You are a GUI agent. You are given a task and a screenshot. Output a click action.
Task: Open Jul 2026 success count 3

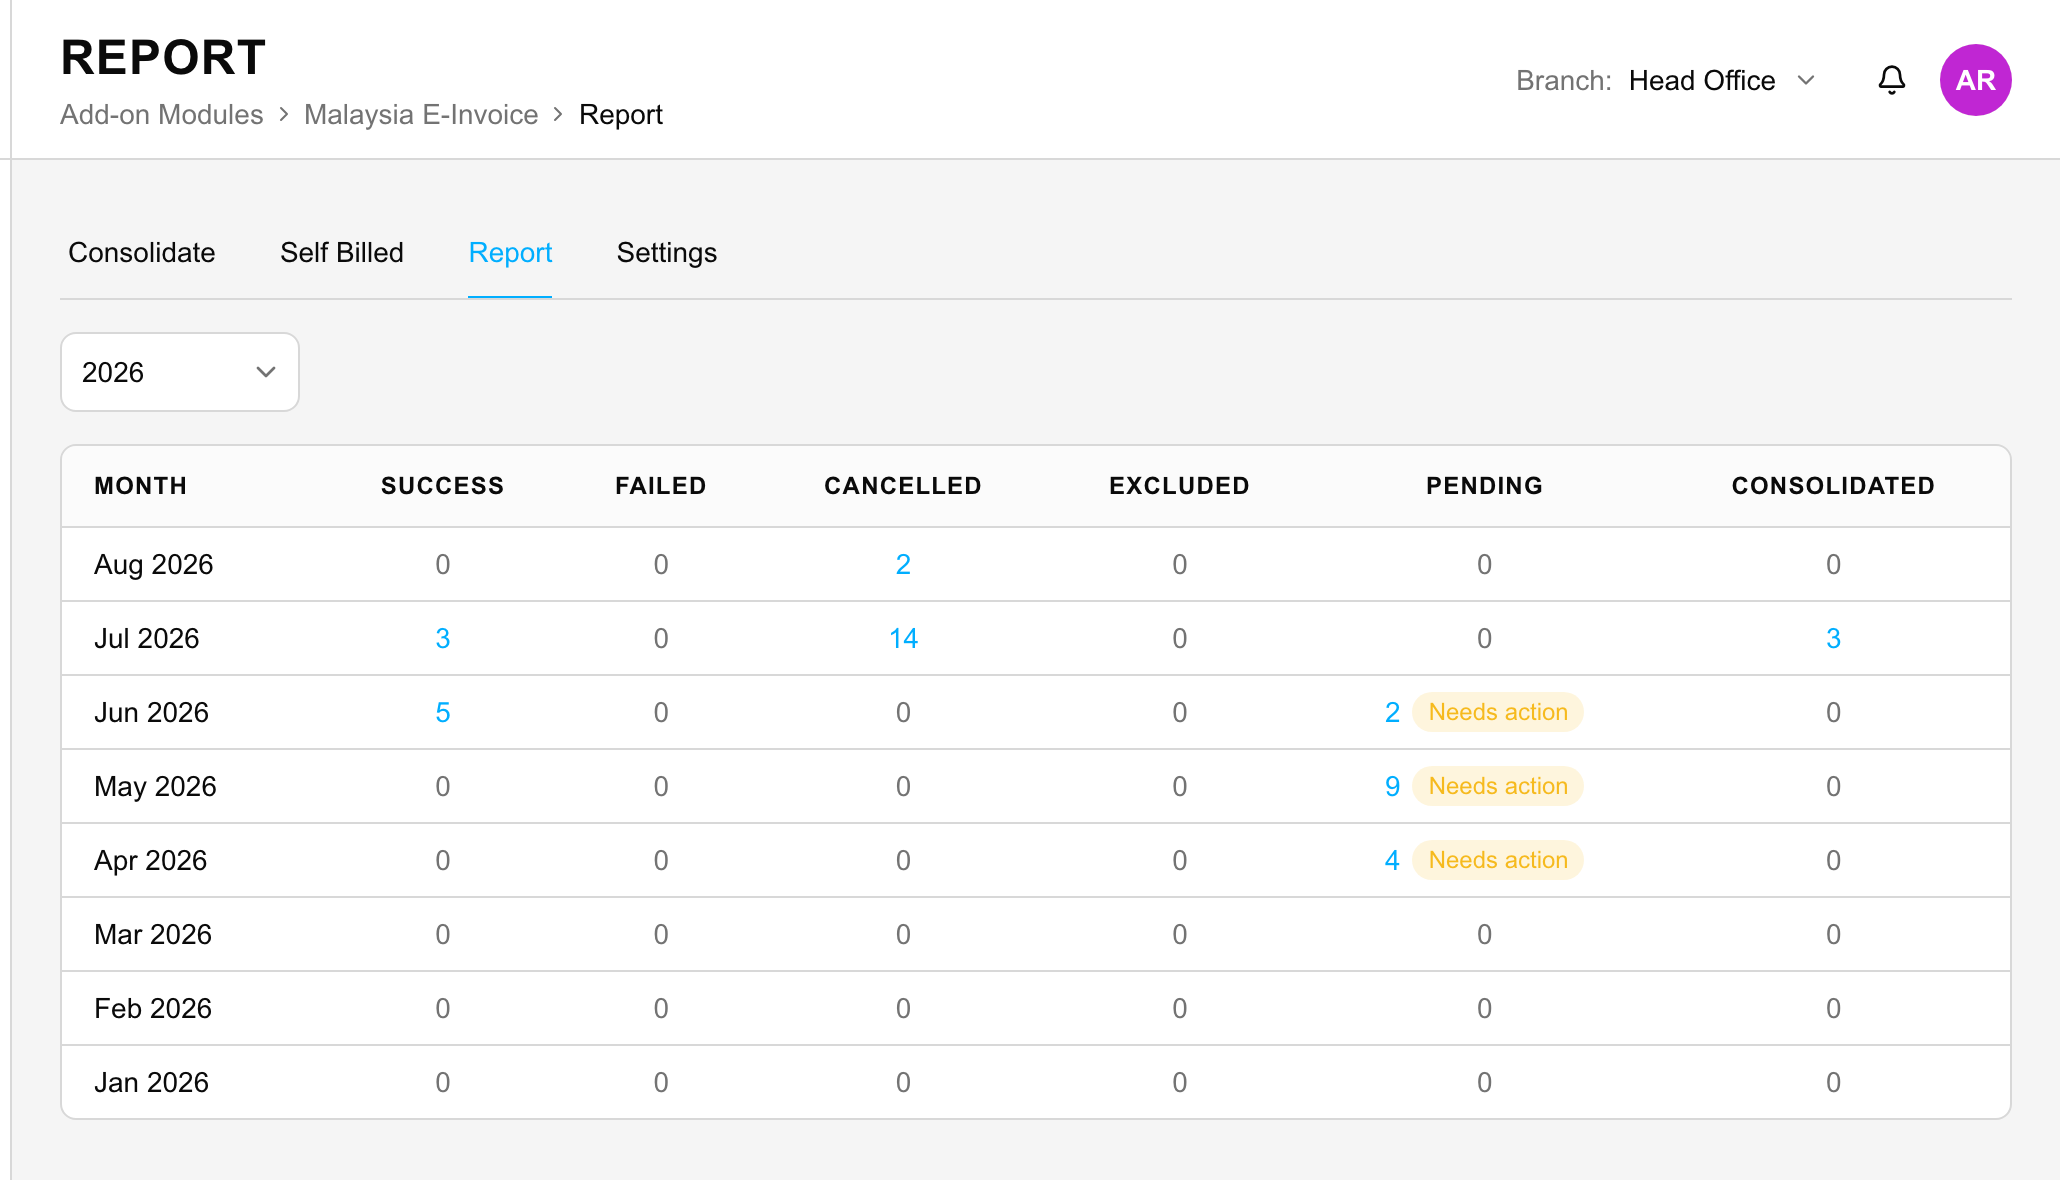[x=443, y=638]
